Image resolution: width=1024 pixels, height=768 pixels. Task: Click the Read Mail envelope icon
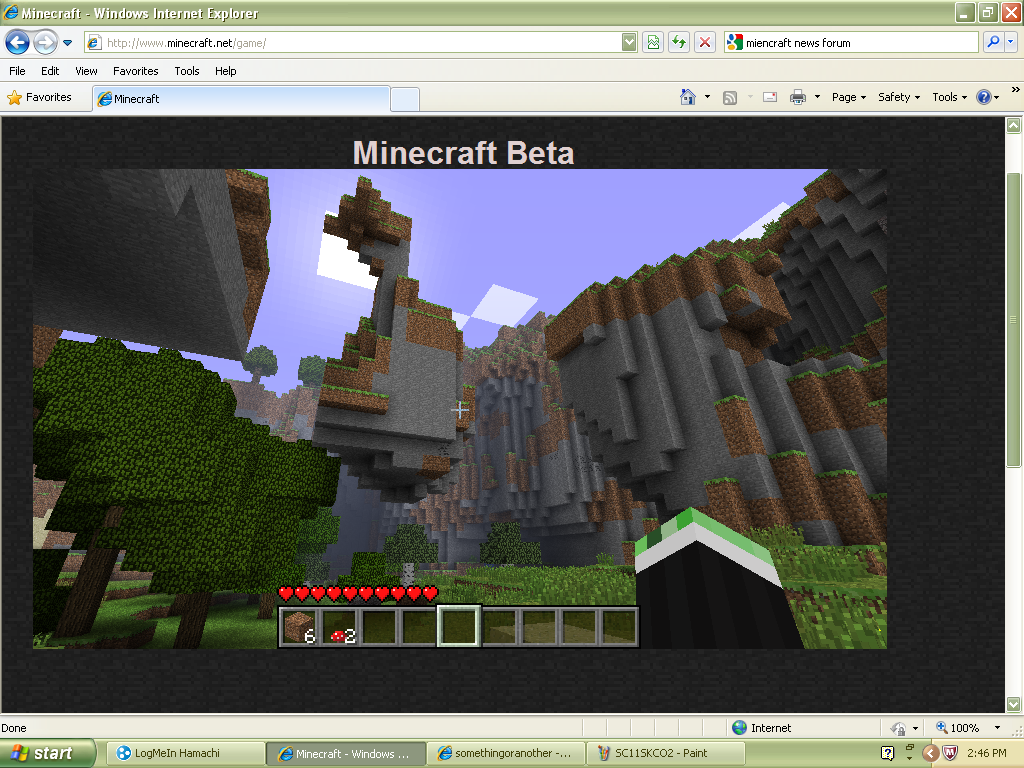coord(770,97)
